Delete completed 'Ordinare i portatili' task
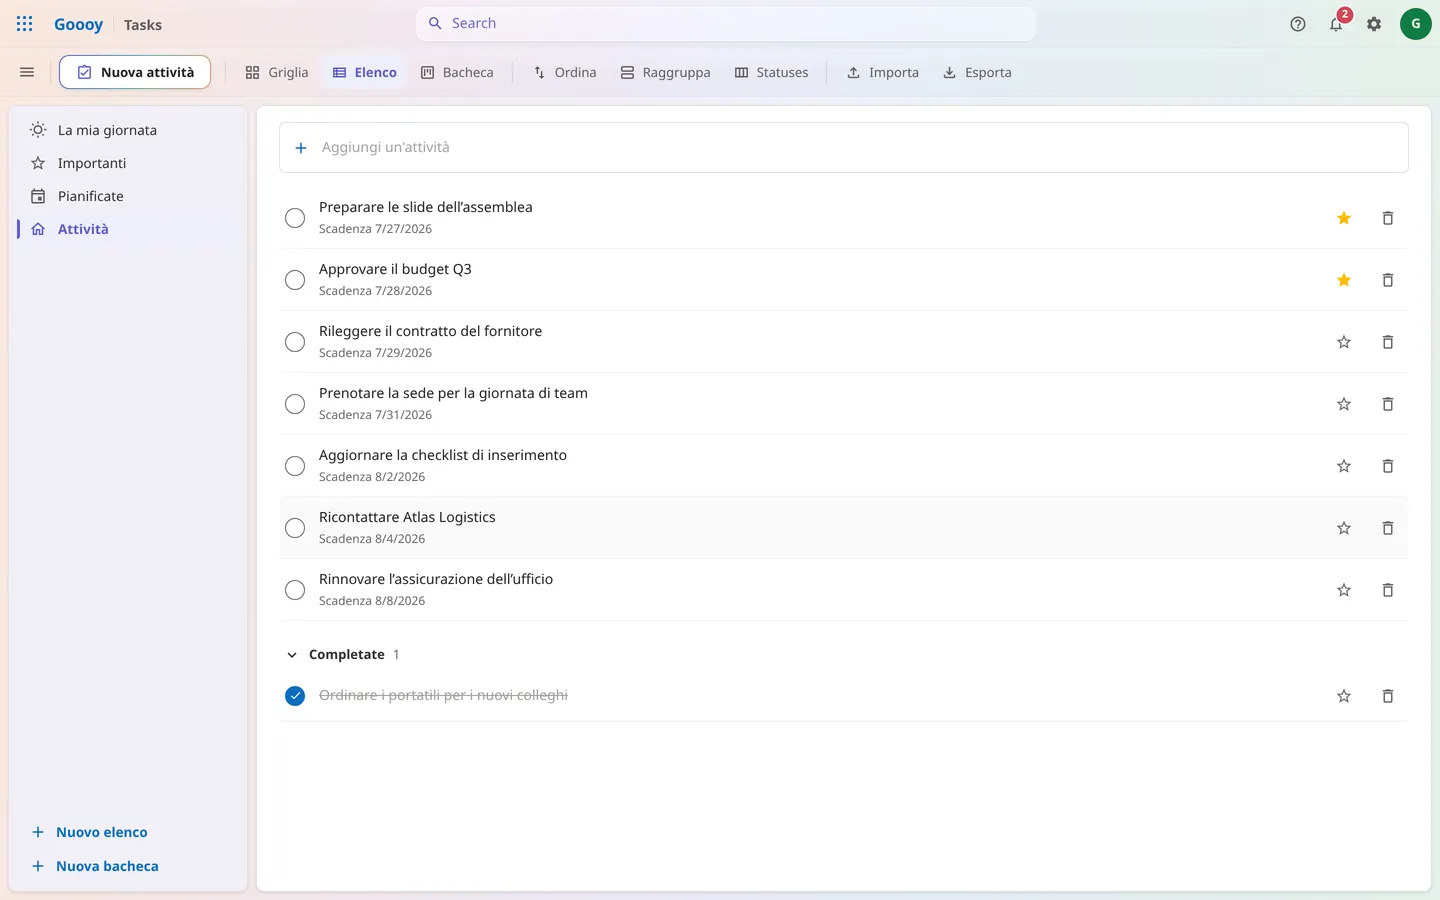Image resolution: width=1440 pixels, height=900 pixels. pyautogui.click(x=1388, y=696)
